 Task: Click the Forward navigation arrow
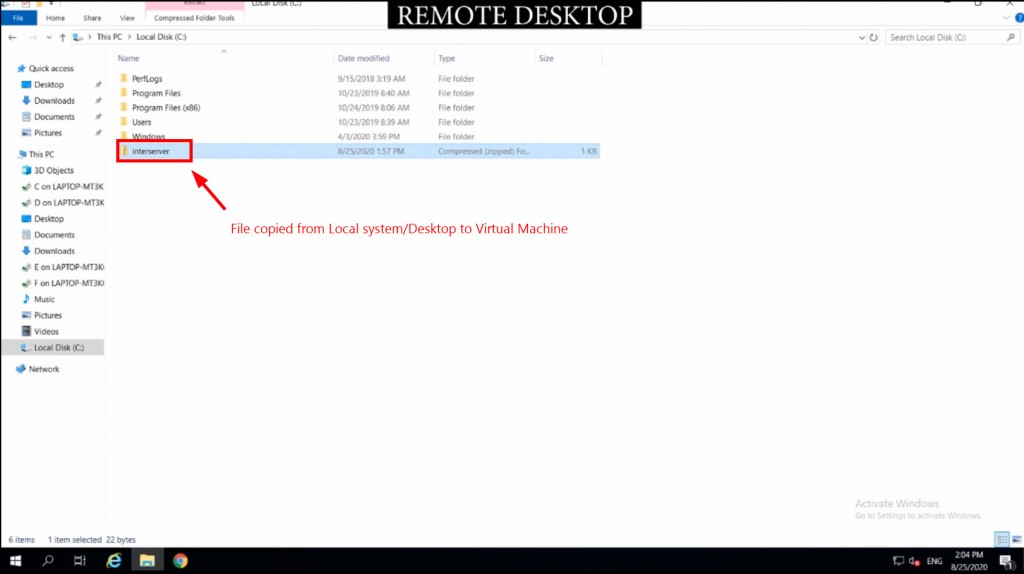[x=32, y=37]
